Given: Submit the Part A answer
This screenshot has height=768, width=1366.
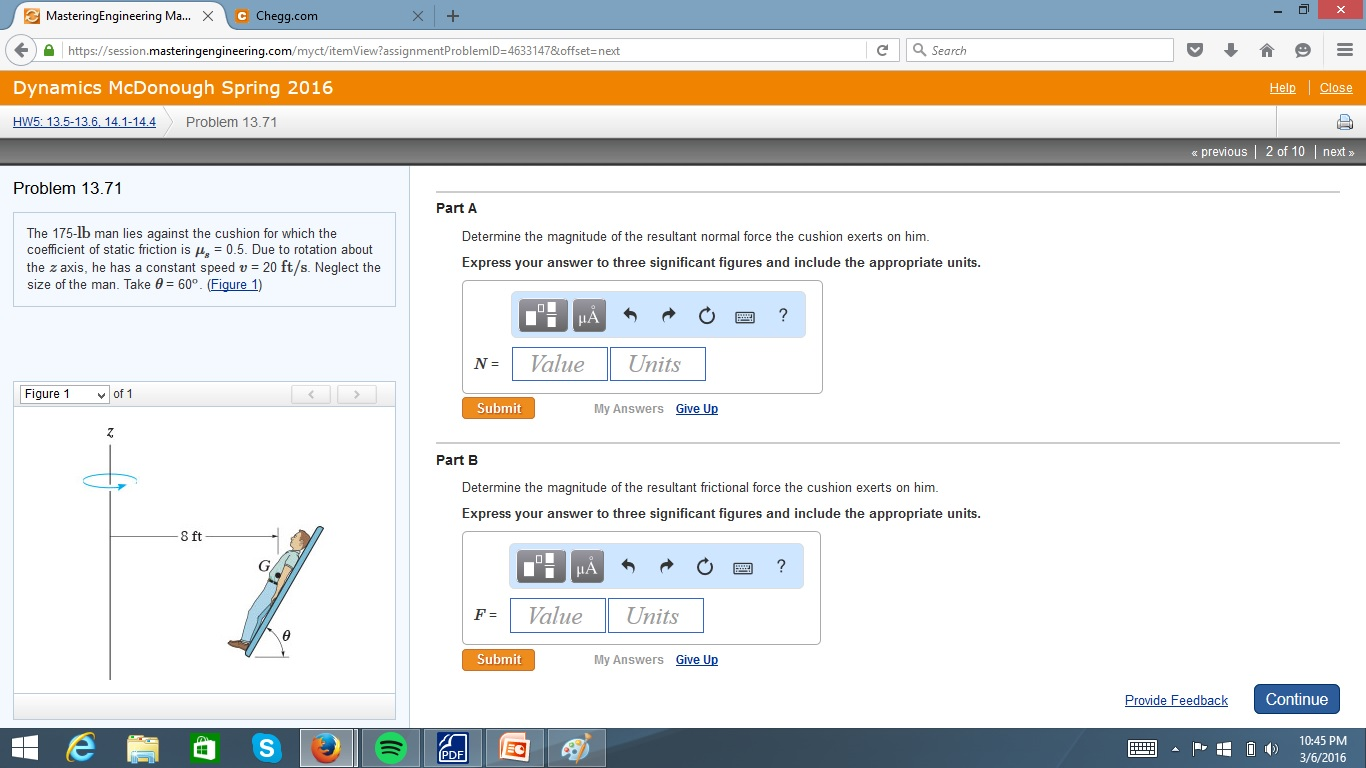Looking at the screenshot, I should 497,408.
